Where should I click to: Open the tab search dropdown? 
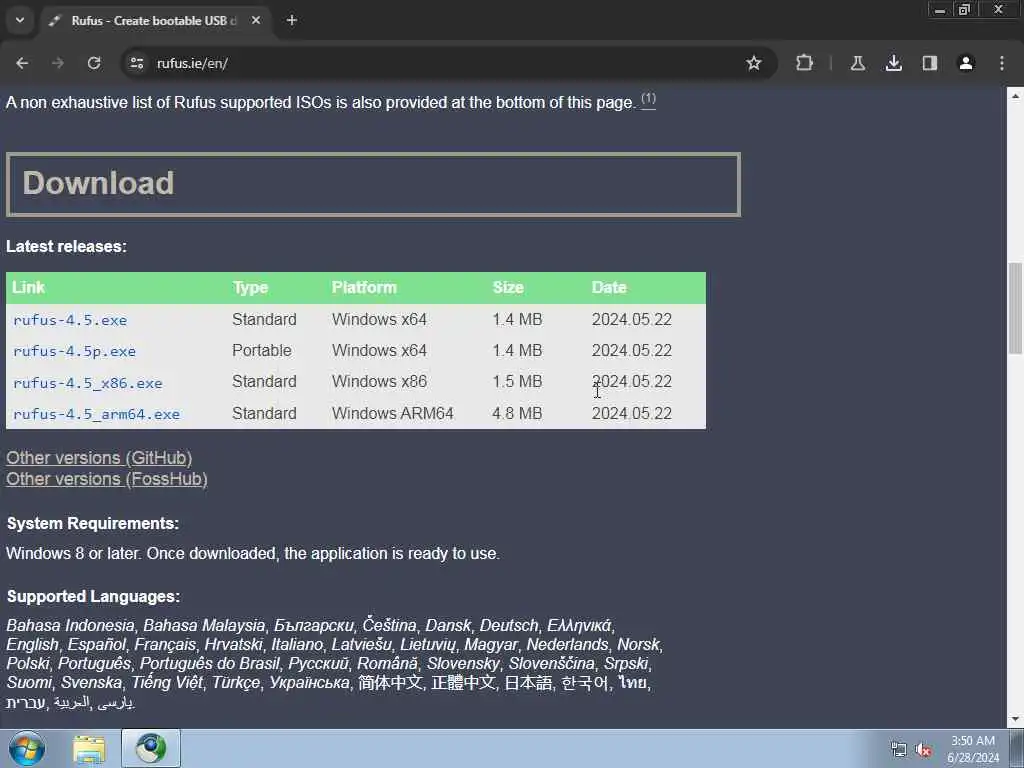pos(20,20)
